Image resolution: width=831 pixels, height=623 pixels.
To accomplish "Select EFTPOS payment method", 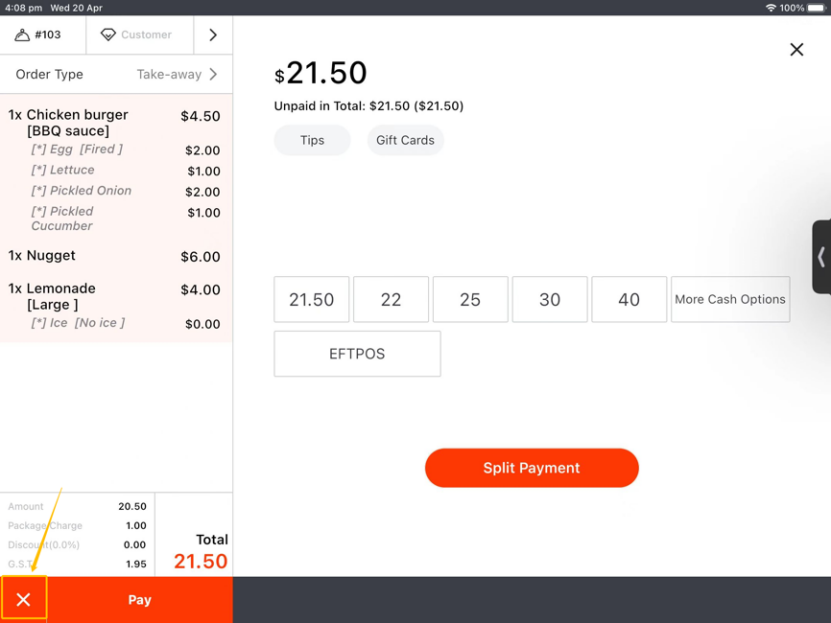I will click(x=357, y=354).
